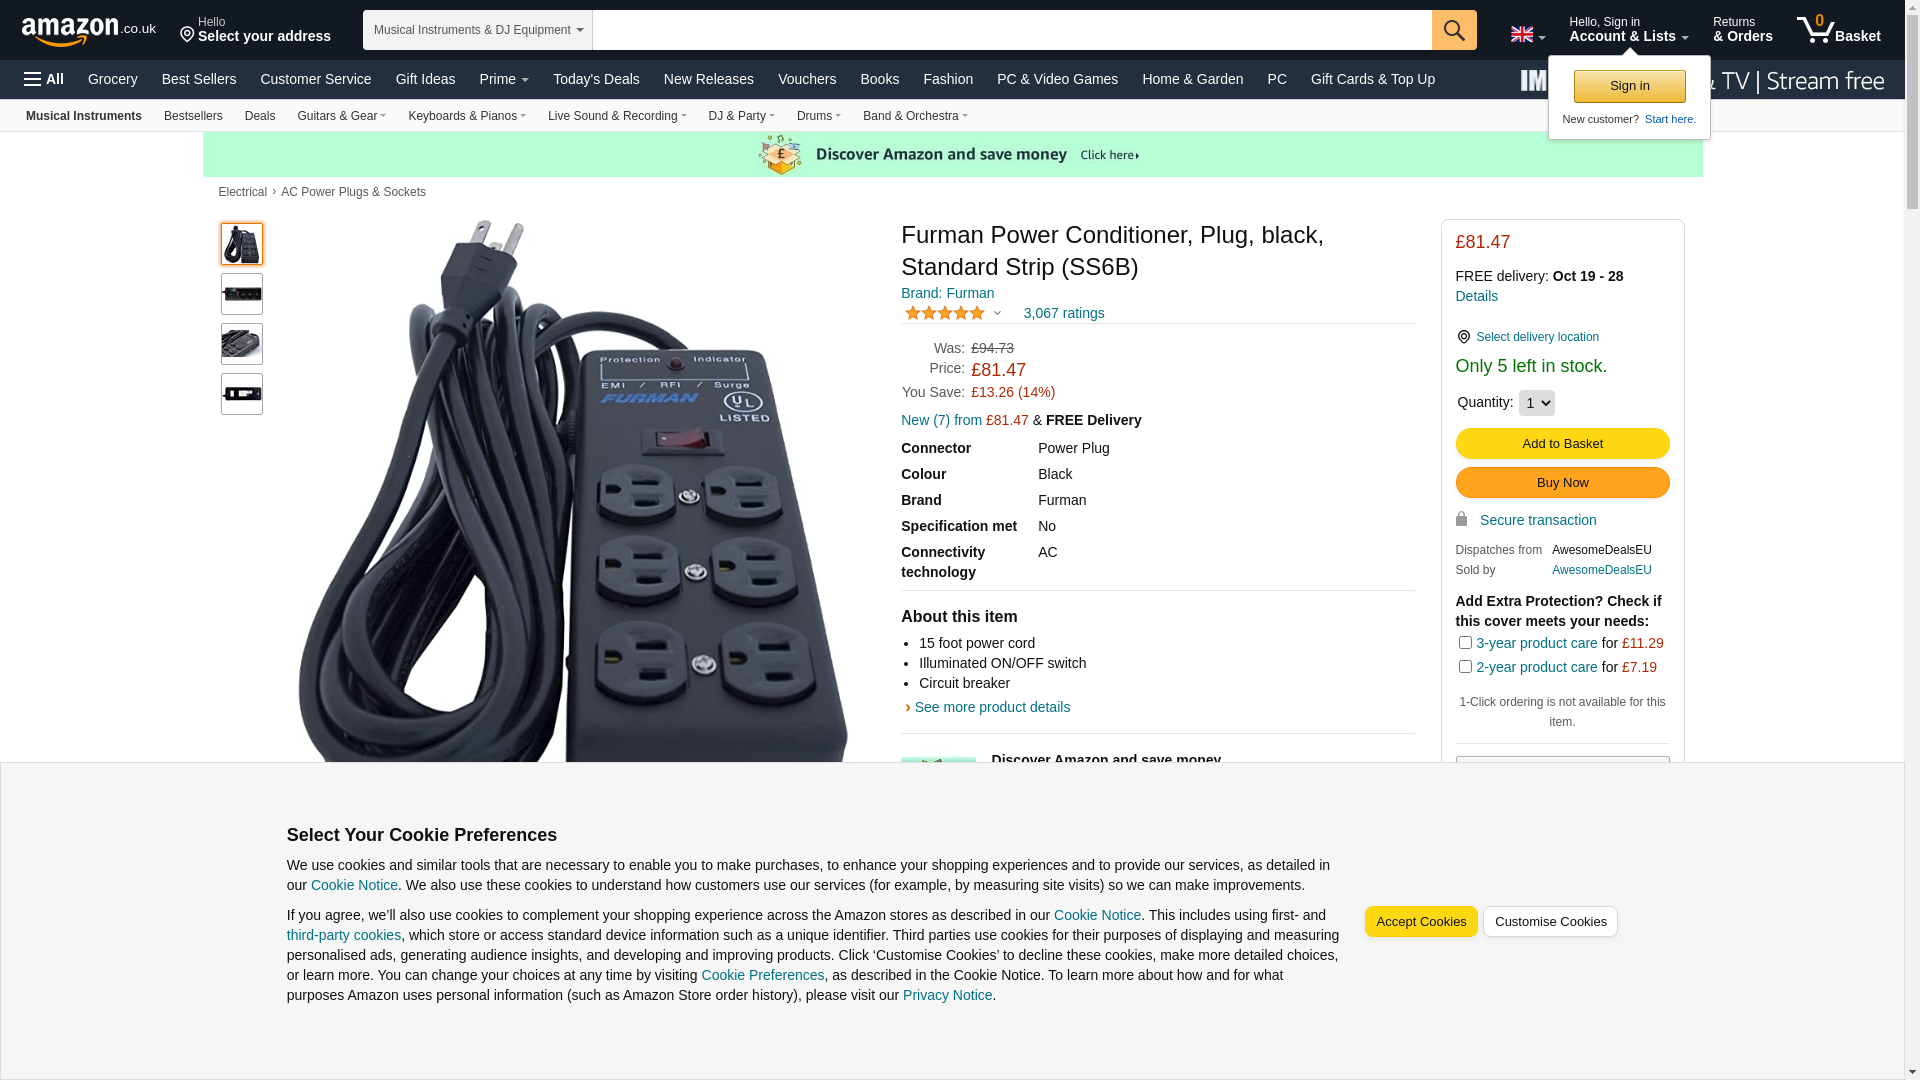Click the UK flag language selector

(1527, 35)
